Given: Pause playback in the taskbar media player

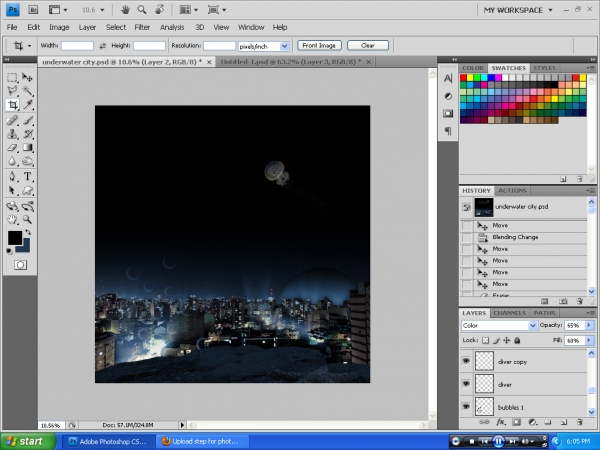Looking at the screenshot, I should pyautogui.click(x=498, y=441).
